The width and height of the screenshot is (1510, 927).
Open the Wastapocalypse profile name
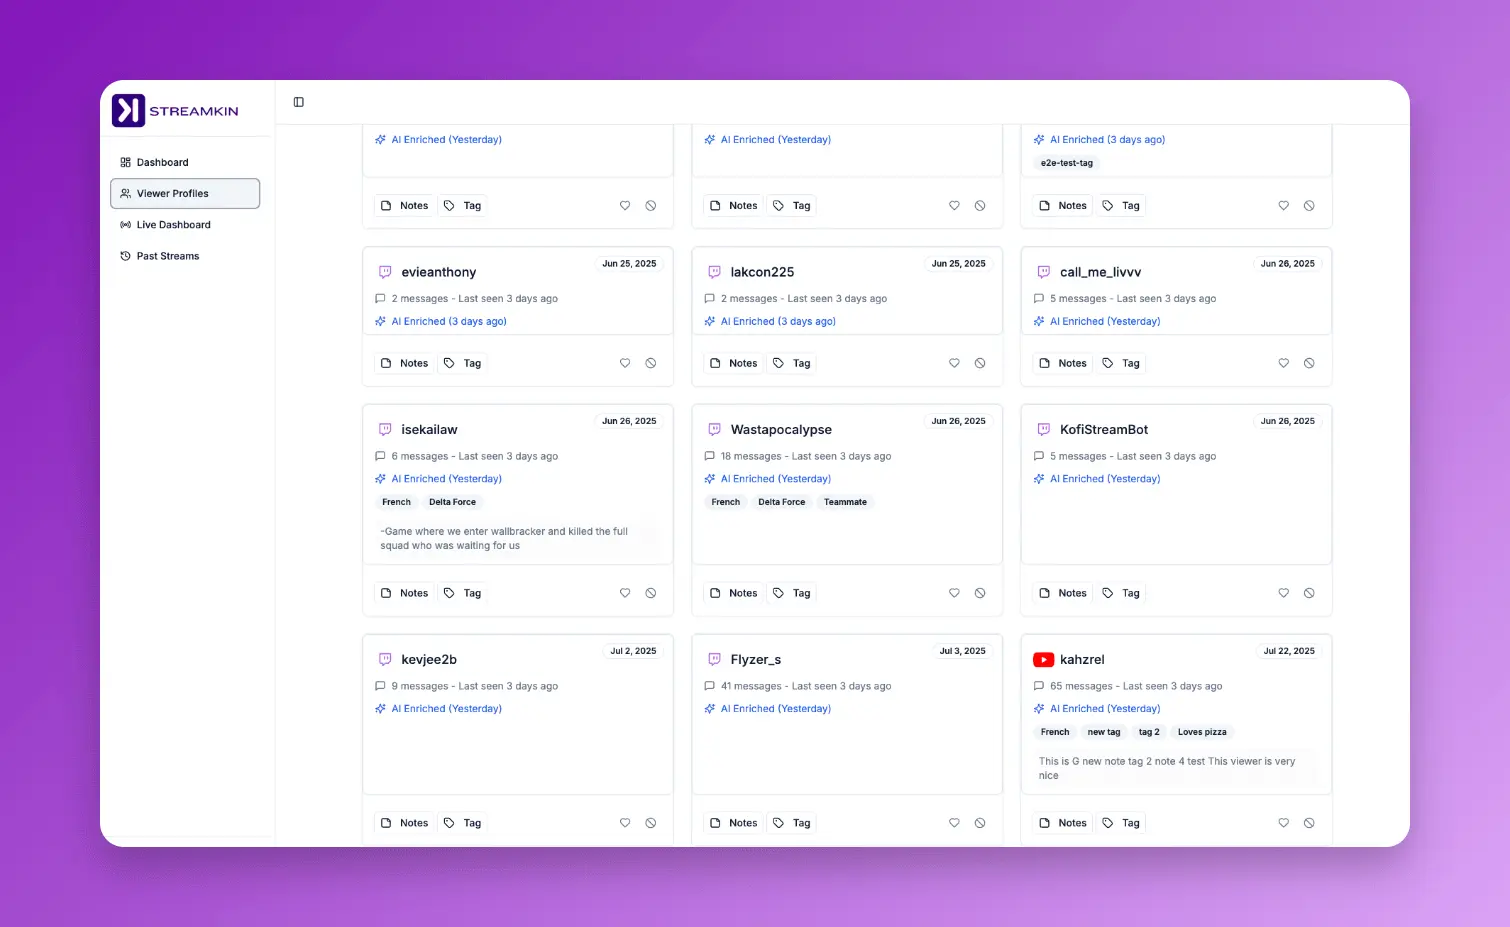(x=781, y=430)
